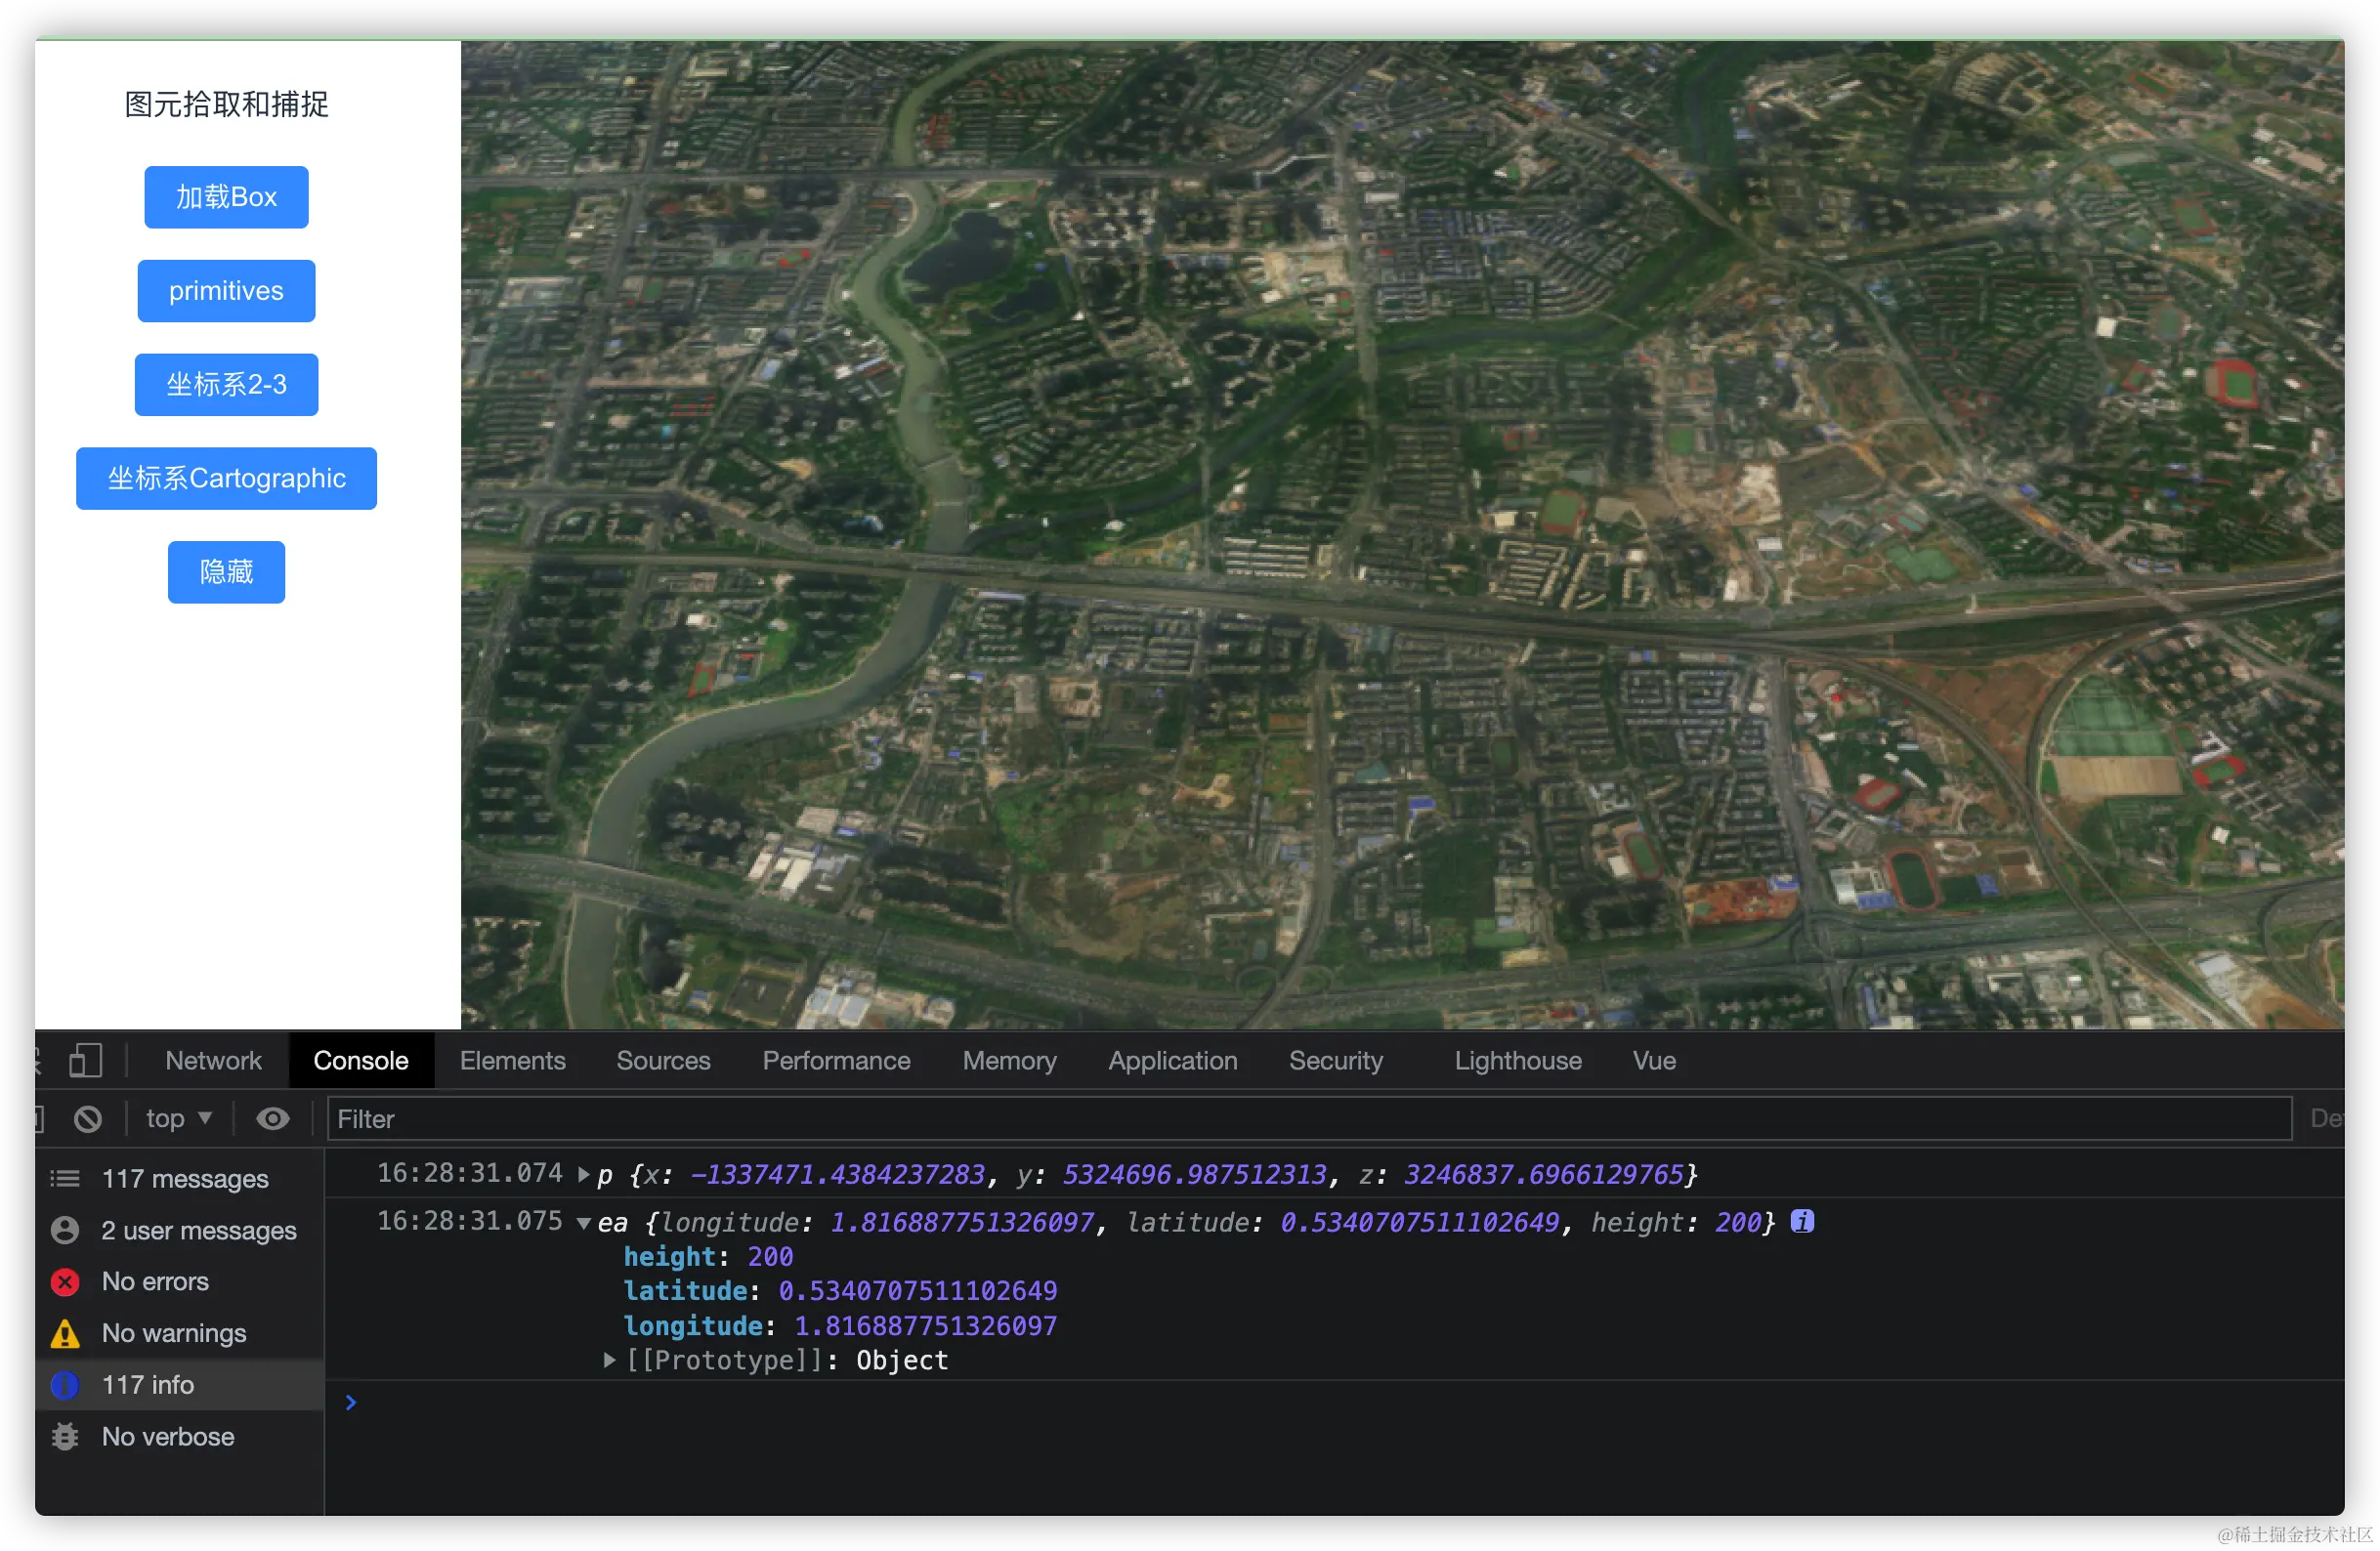Screen dimensions: 2380x1551
Task: Click the live expression eye icon
Action: pyautogui.click(x=272, y=1118)
